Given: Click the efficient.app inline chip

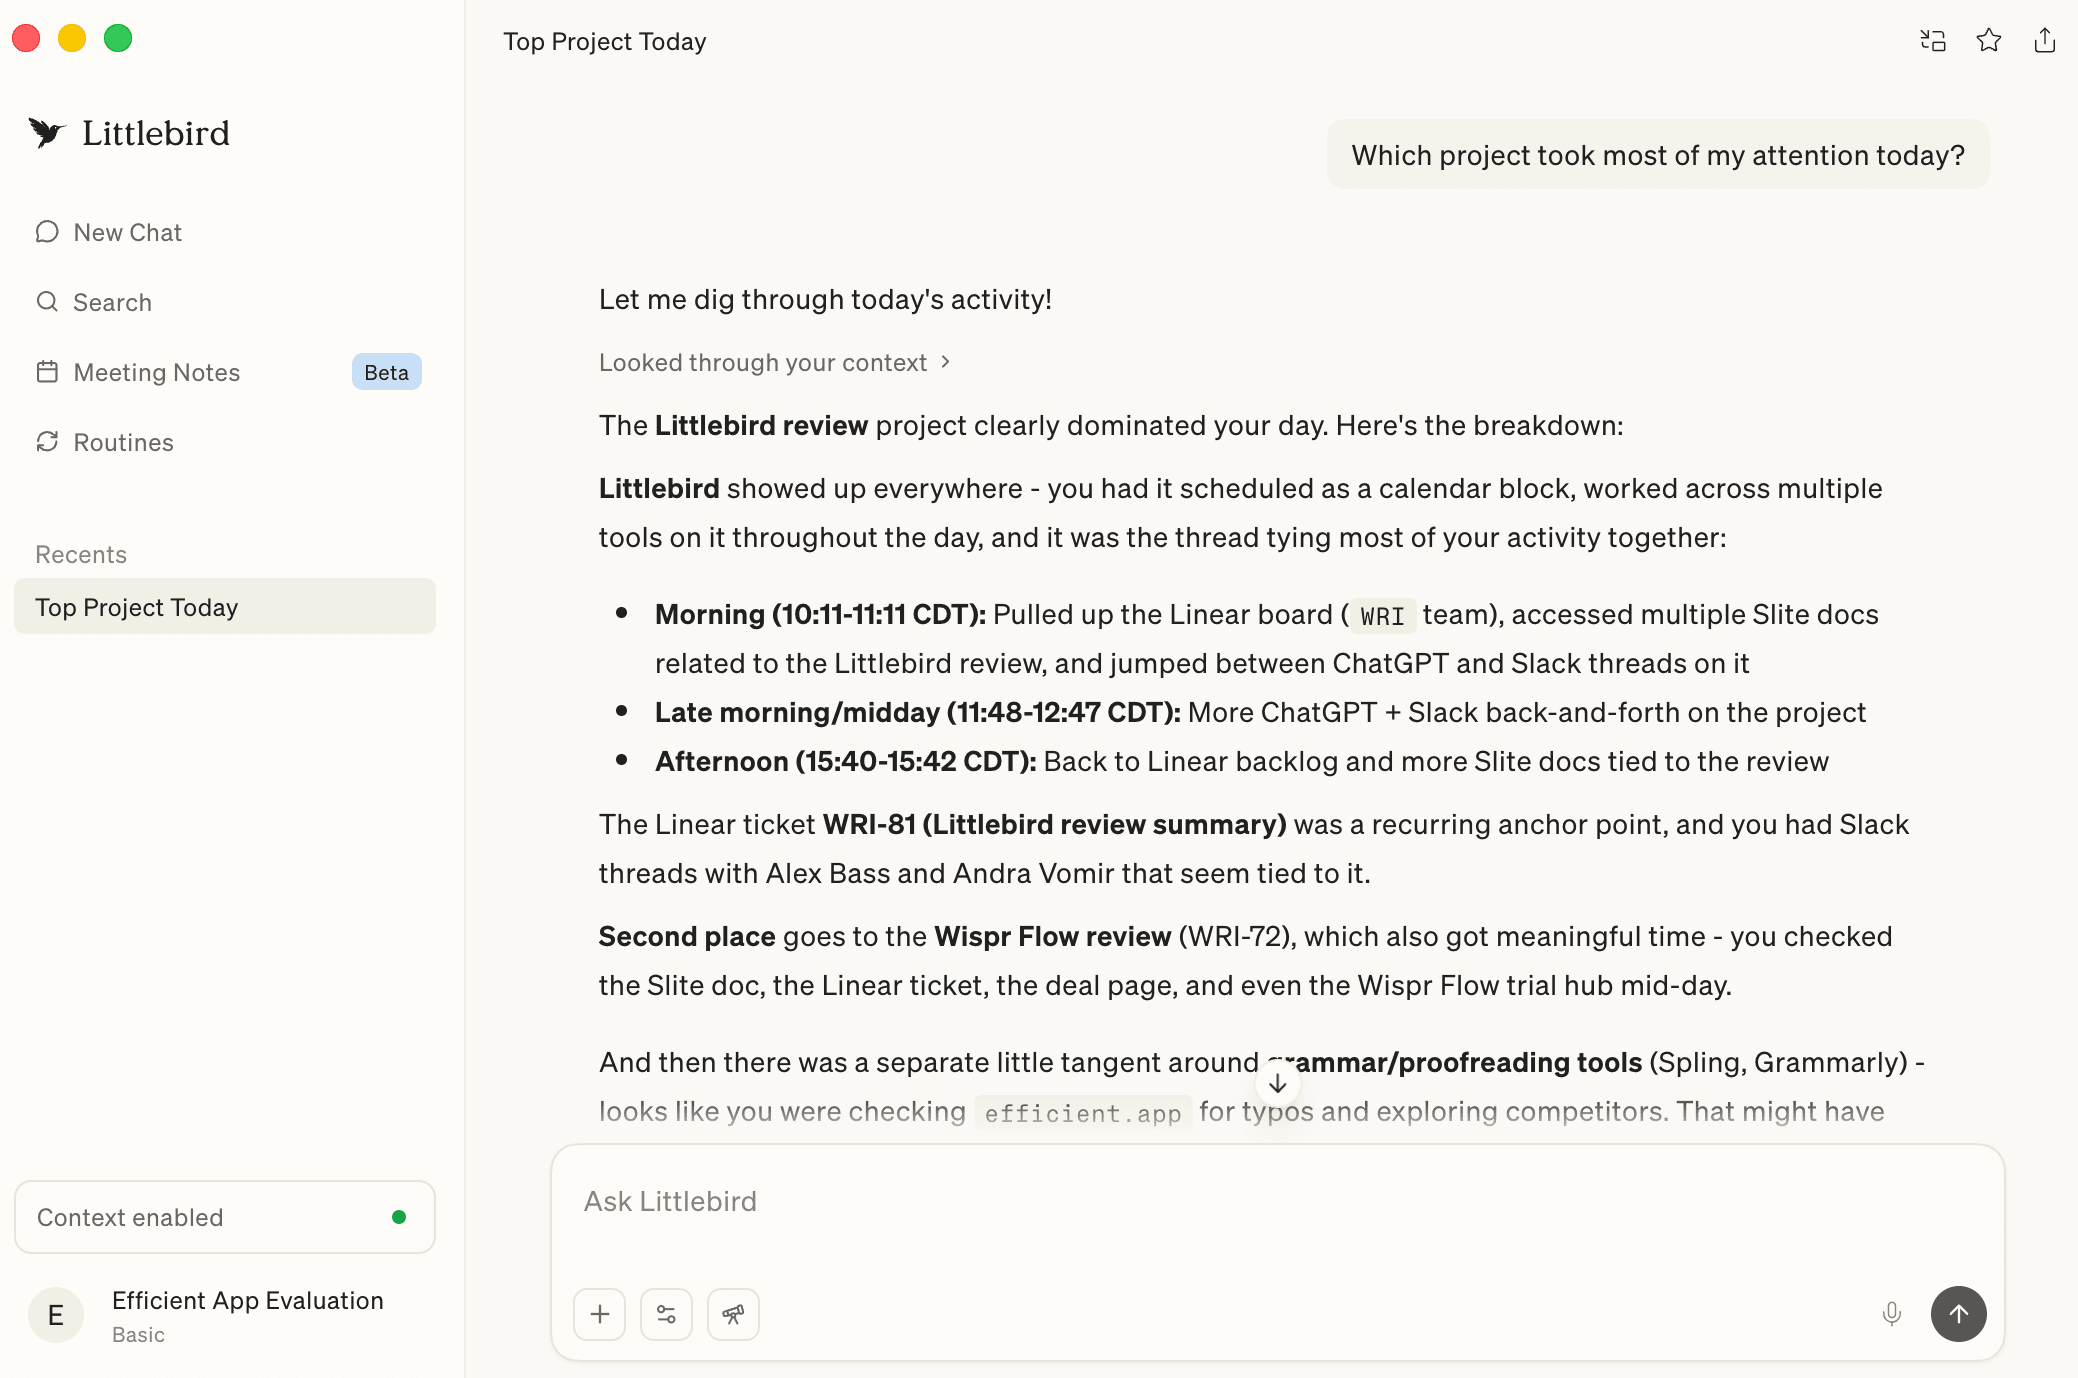Looking at the screenshot, I should click(x=1082, y=1112).
